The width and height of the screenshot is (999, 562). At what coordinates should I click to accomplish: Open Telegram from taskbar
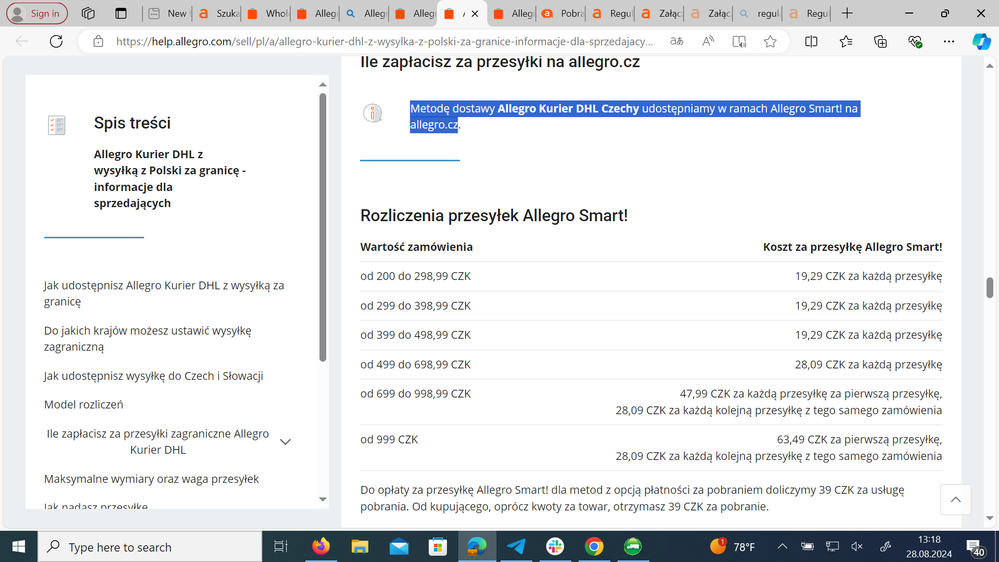[516, 547]
